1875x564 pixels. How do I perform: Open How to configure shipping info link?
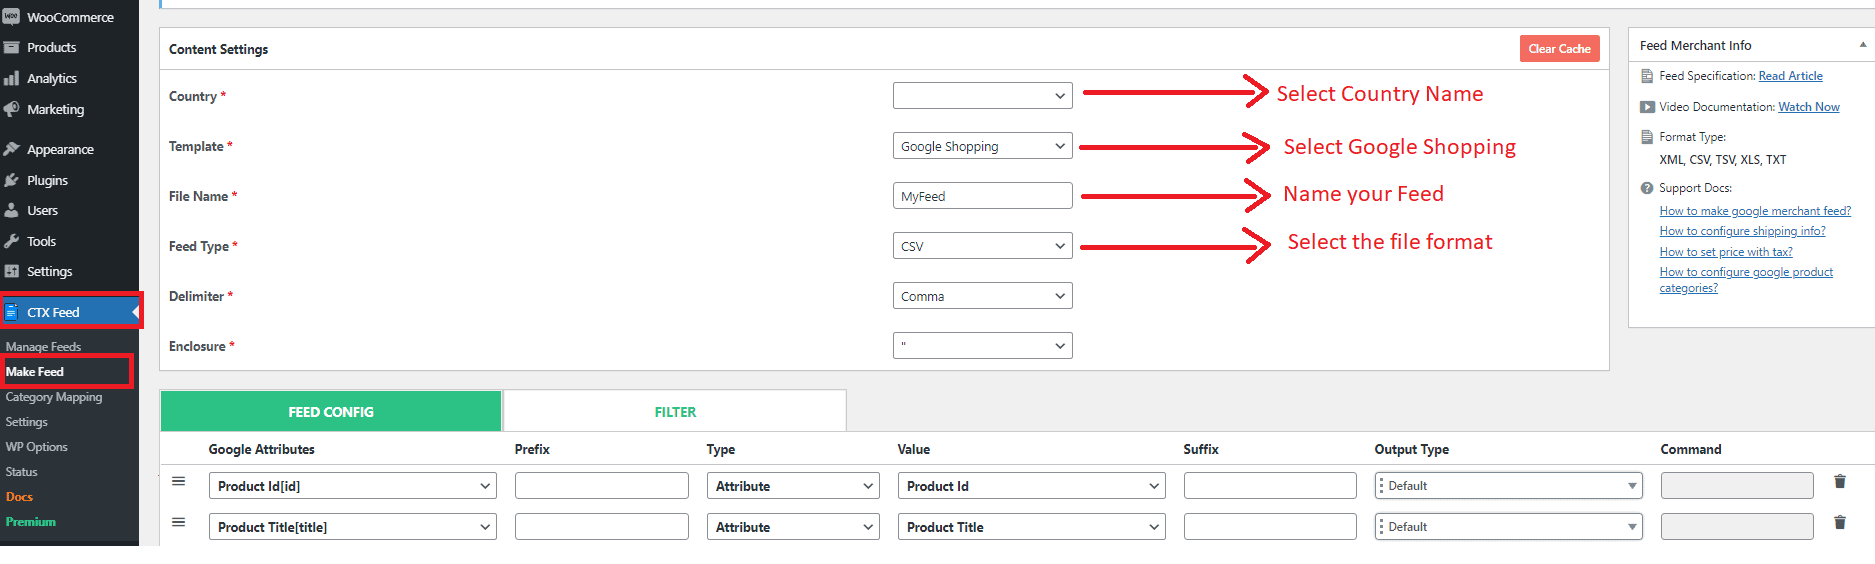tap(1742, 231)
